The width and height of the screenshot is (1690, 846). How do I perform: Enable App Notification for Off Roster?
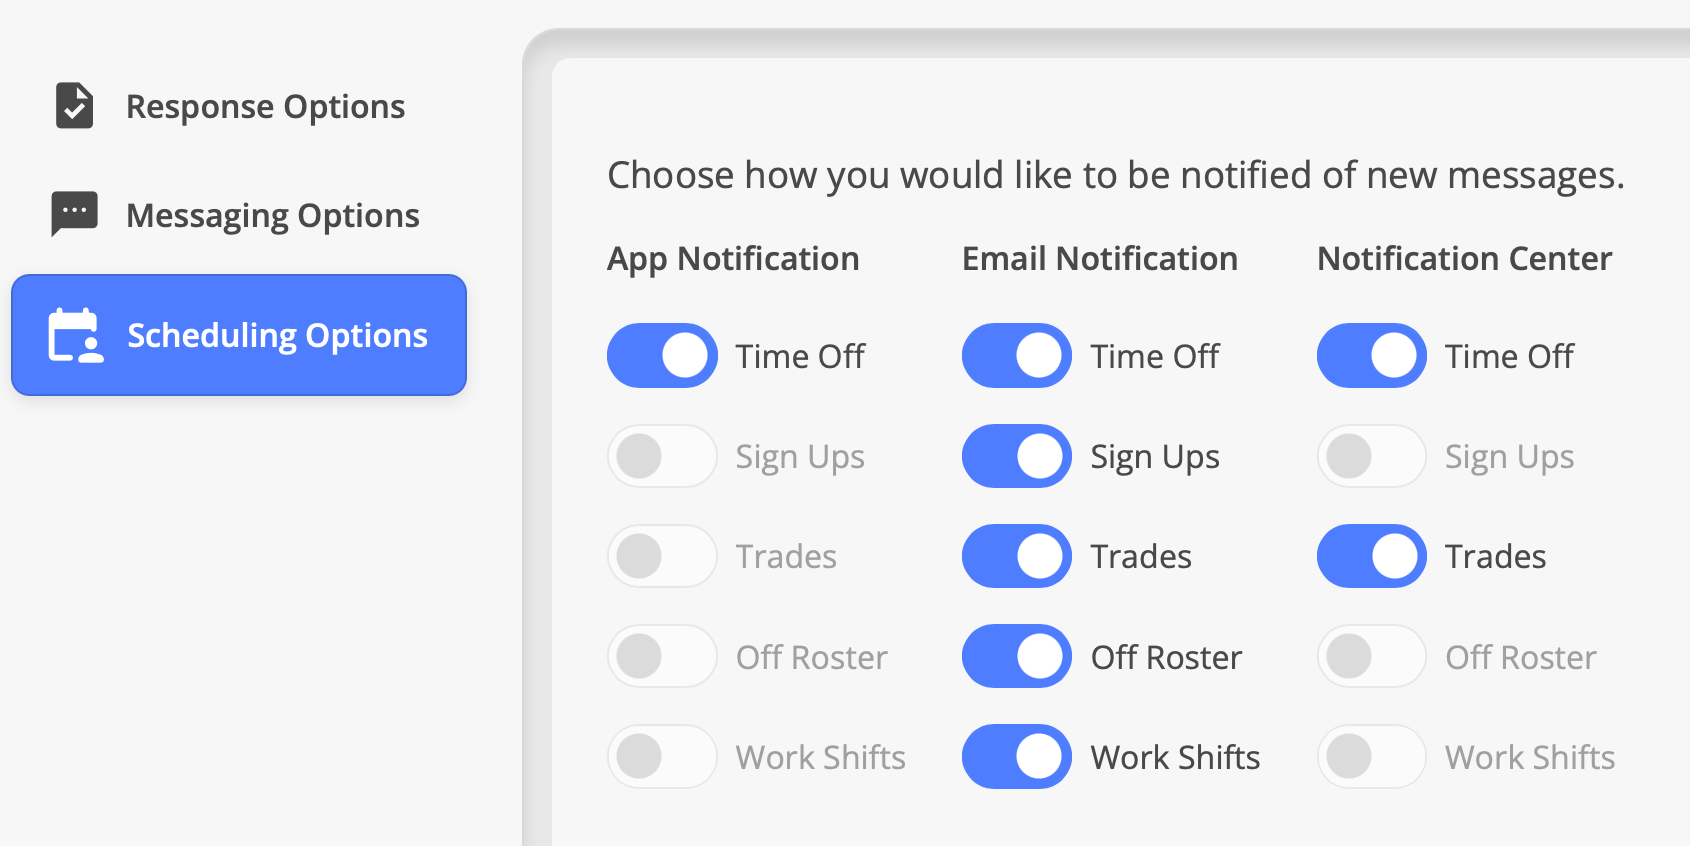662,657
